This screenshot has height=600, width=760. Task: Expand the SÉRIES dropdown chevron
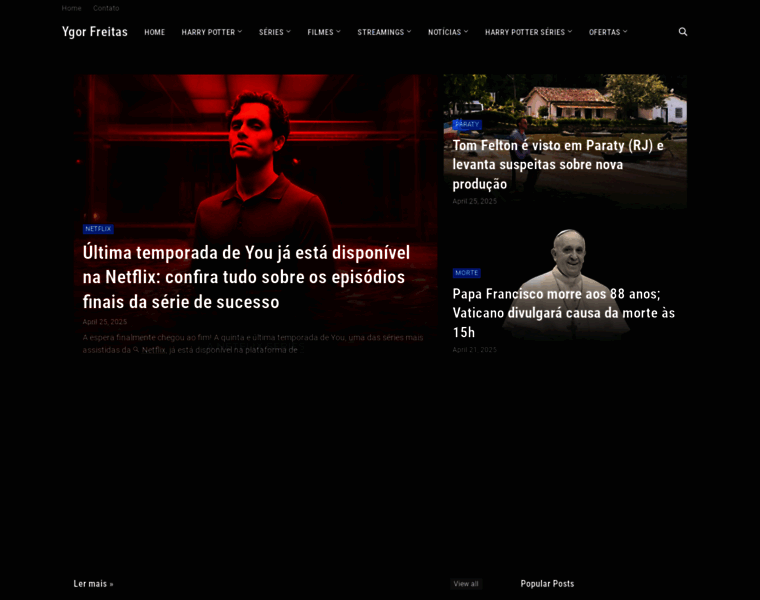point(288,32)
